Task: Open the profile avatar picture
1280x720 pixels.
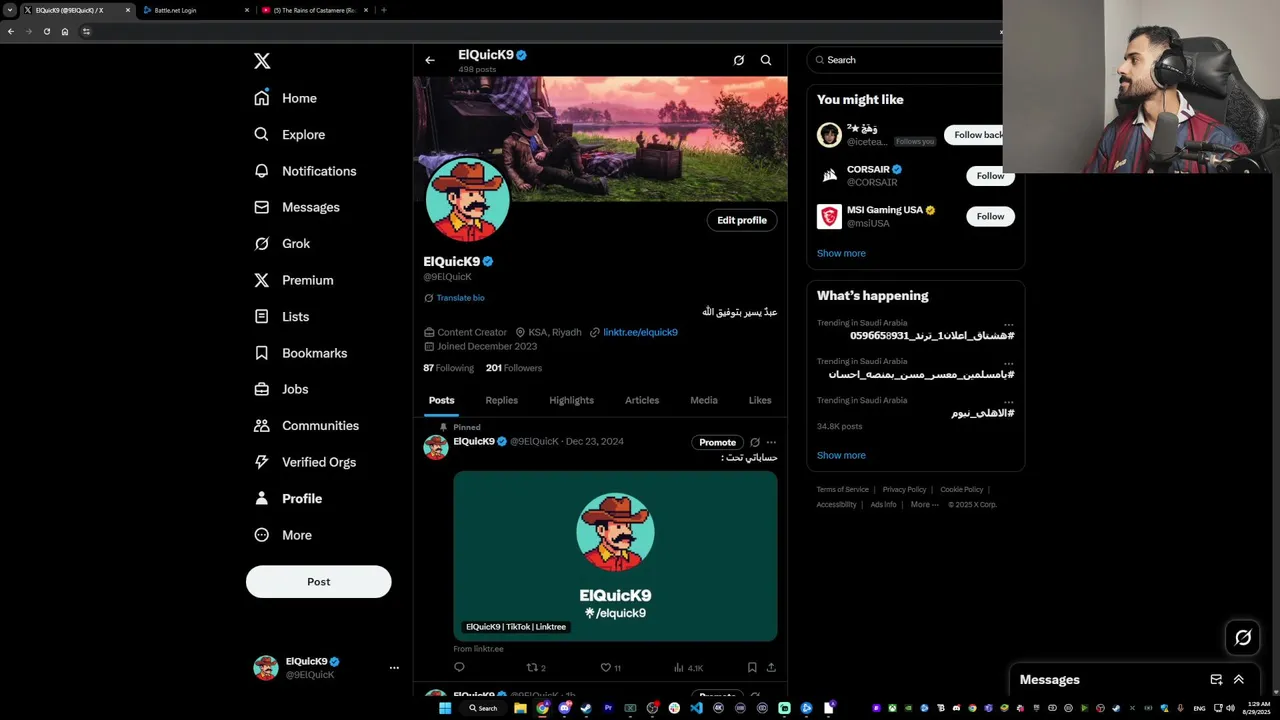Action: (467, 199)
